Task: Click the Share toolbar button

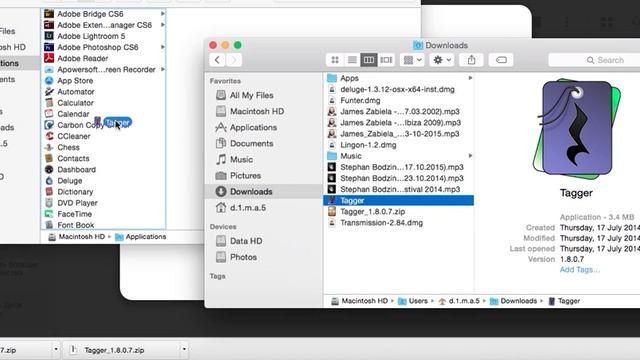Action: coord(471,60)
